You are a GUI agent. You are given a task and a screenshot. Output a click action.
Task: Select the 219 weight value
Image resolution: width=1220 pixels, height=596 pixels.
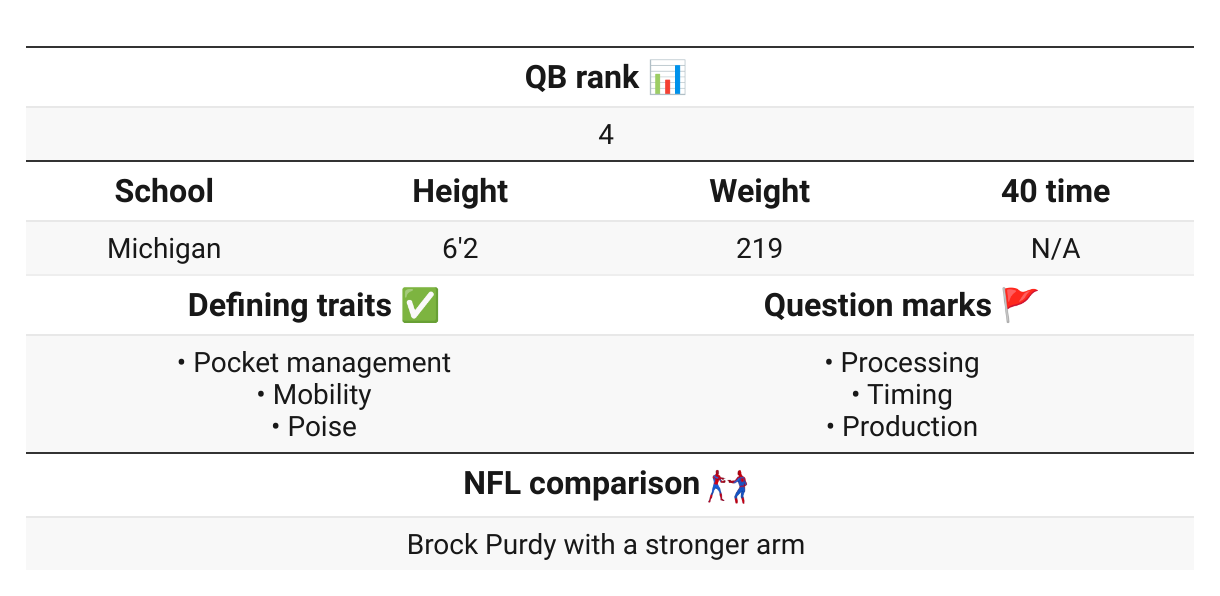[759, 248]
